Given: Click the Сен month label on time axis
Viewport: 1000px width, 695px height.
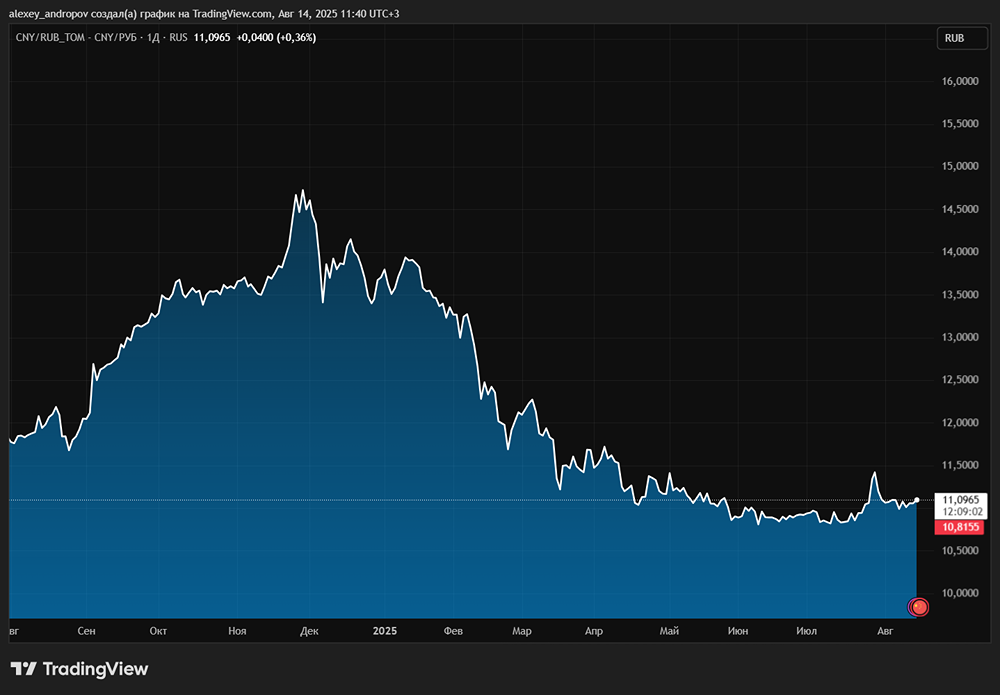Looking at the screenshot, I should pyautogui.click(x=86, y=631).
